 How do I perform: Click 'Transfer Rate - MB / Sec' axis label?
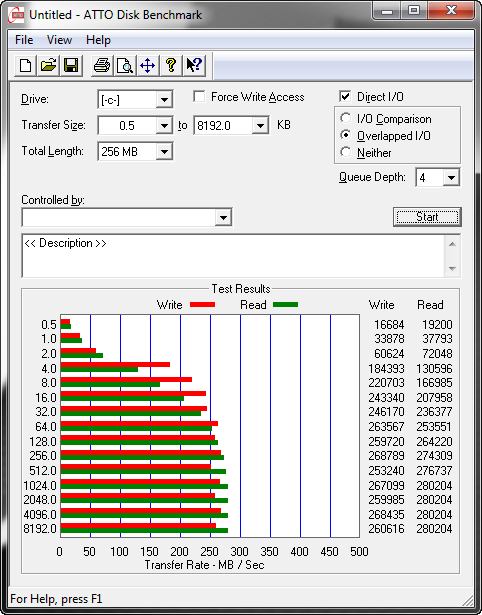(x=205, y=565)
